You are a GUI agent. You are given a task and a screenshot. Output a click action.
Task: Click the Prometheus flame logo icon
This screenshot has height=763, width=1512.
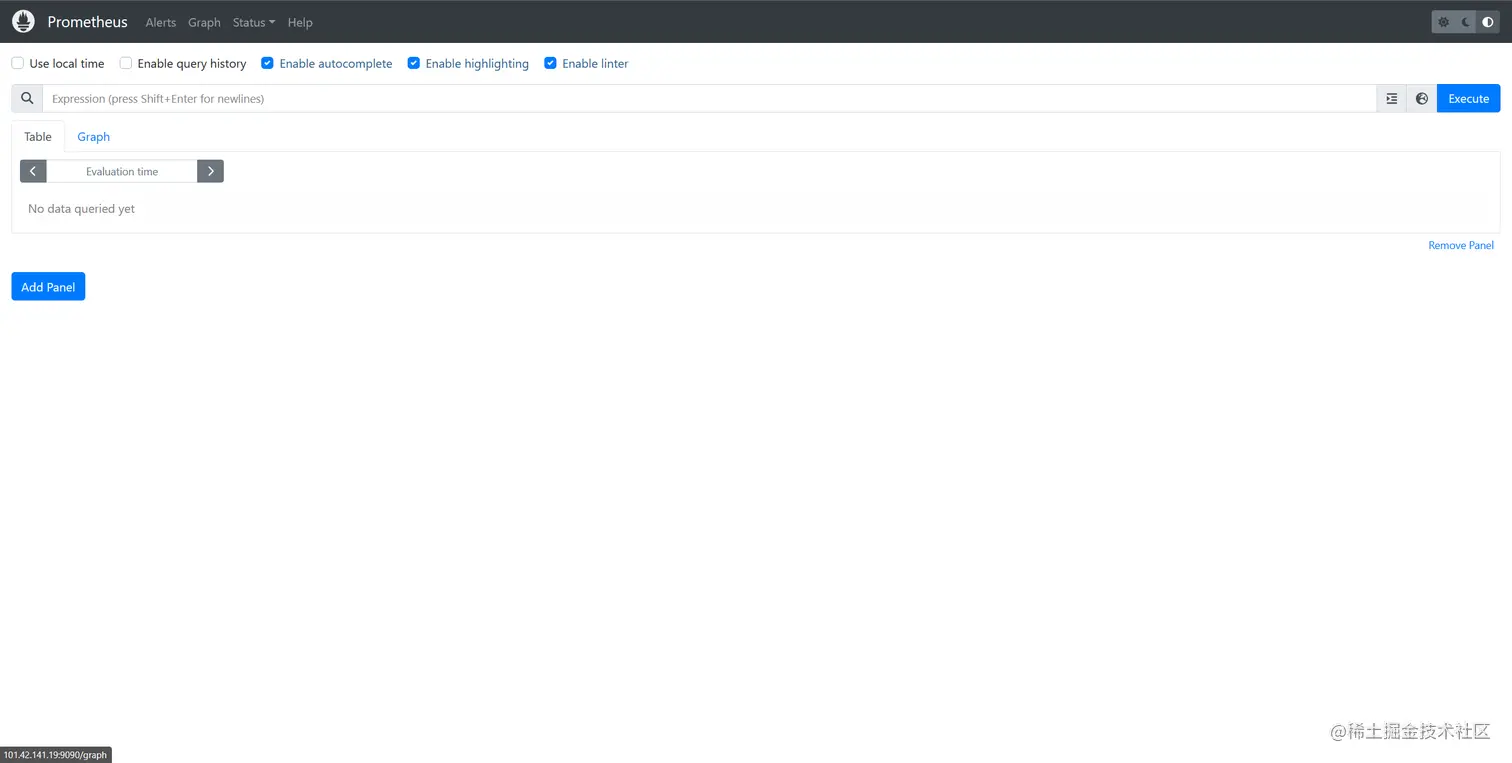tap(23, 21)
